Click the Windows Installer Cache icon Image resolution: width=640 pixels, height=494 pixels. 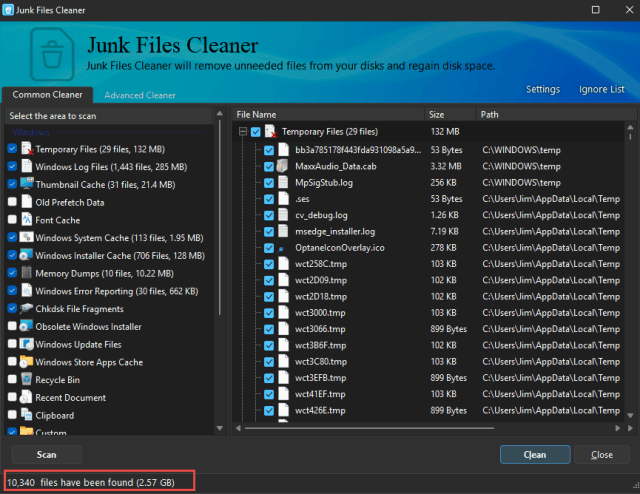(27, 255)
